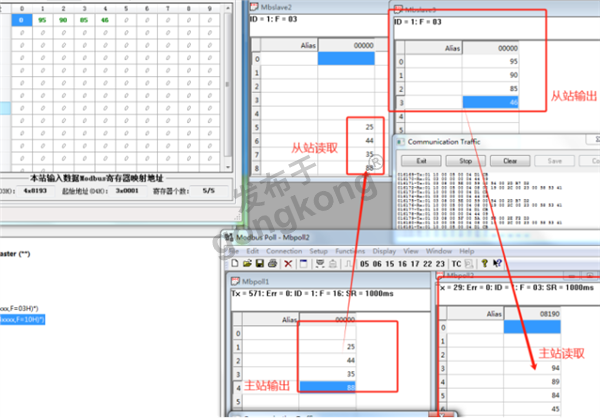The height and width of the screenshot is (418, 600).
Task: Click the Open file icon in Modbus Poll
Action: pos(247,263)
